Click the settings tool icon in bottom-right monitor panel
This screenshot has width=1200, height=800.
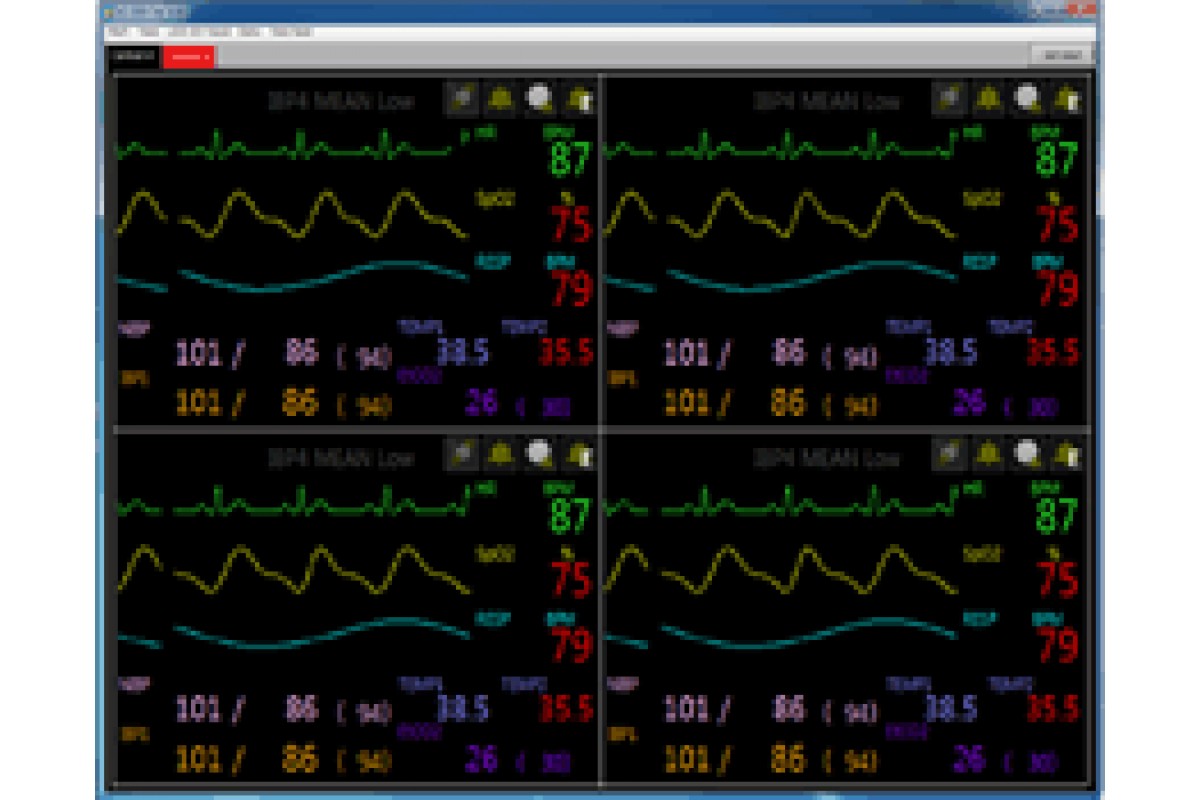tap(949, 455)
